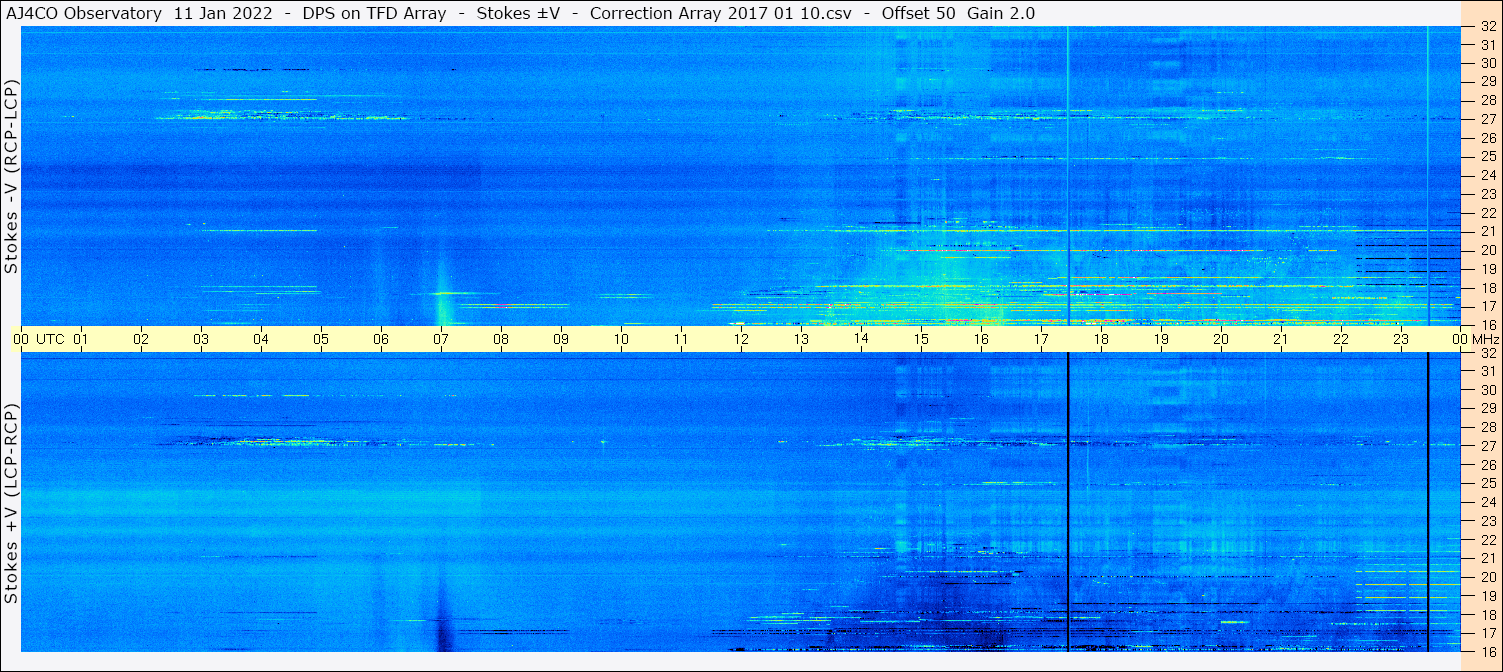Choose the 23 hour marker on time axis
Image resolution: width=1503 pixels, height=672 pixels.
(x=1401, y=339)
